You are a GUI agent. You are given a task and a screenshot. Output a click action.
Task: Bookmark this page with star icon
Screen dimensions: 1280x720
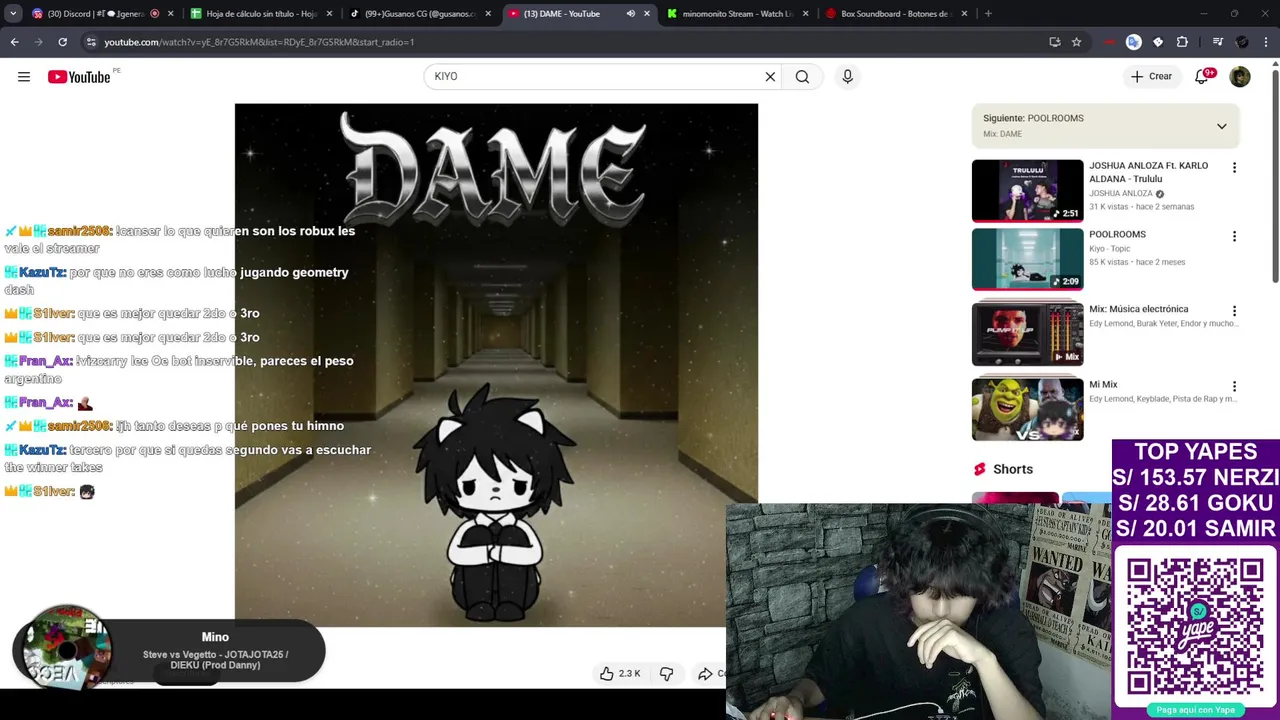(x=1076, y=42)
